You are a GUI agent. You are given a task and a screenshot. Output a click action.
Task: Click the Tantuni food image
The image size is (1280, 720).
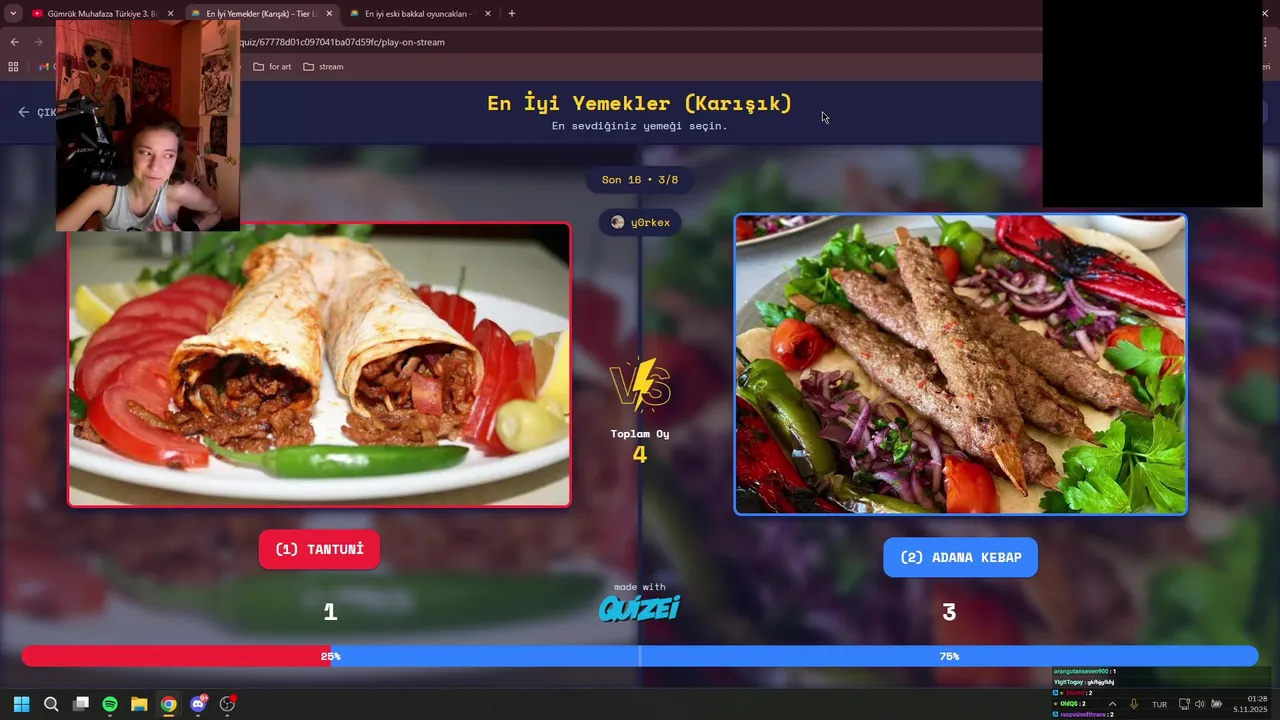319,364
